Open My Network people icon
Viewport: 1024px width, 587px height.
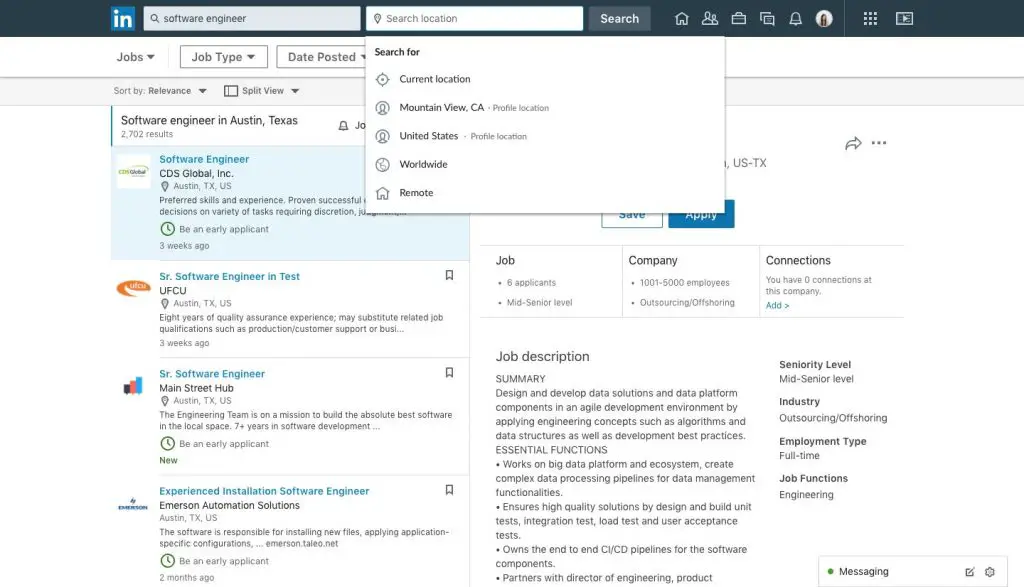click(710, 18)
